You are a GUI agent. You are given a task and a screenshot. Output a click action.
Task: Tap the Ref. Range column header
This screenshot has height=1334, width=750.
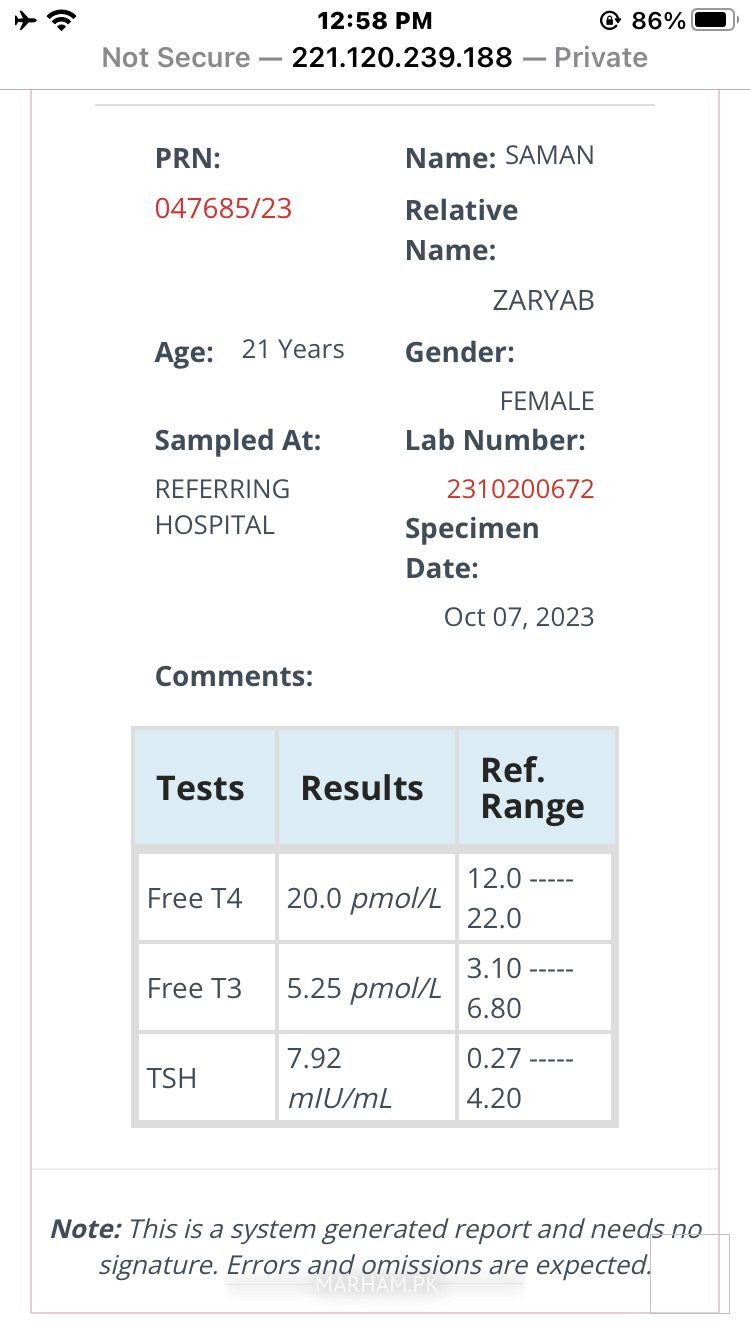pyautogui.click(x=536, y=788)
